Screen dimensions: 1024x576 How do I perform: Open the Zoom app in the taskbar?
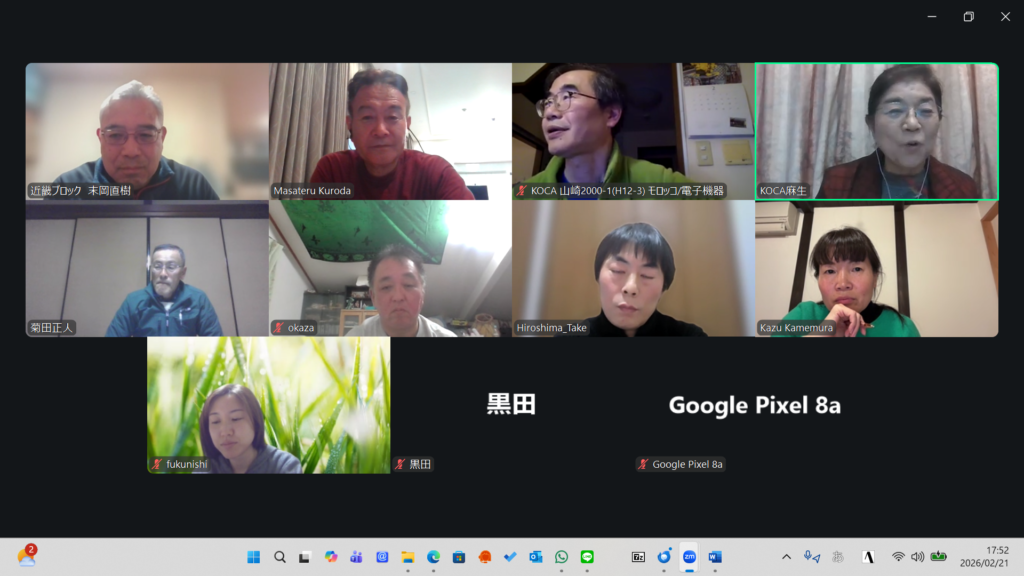pos(689,557)
